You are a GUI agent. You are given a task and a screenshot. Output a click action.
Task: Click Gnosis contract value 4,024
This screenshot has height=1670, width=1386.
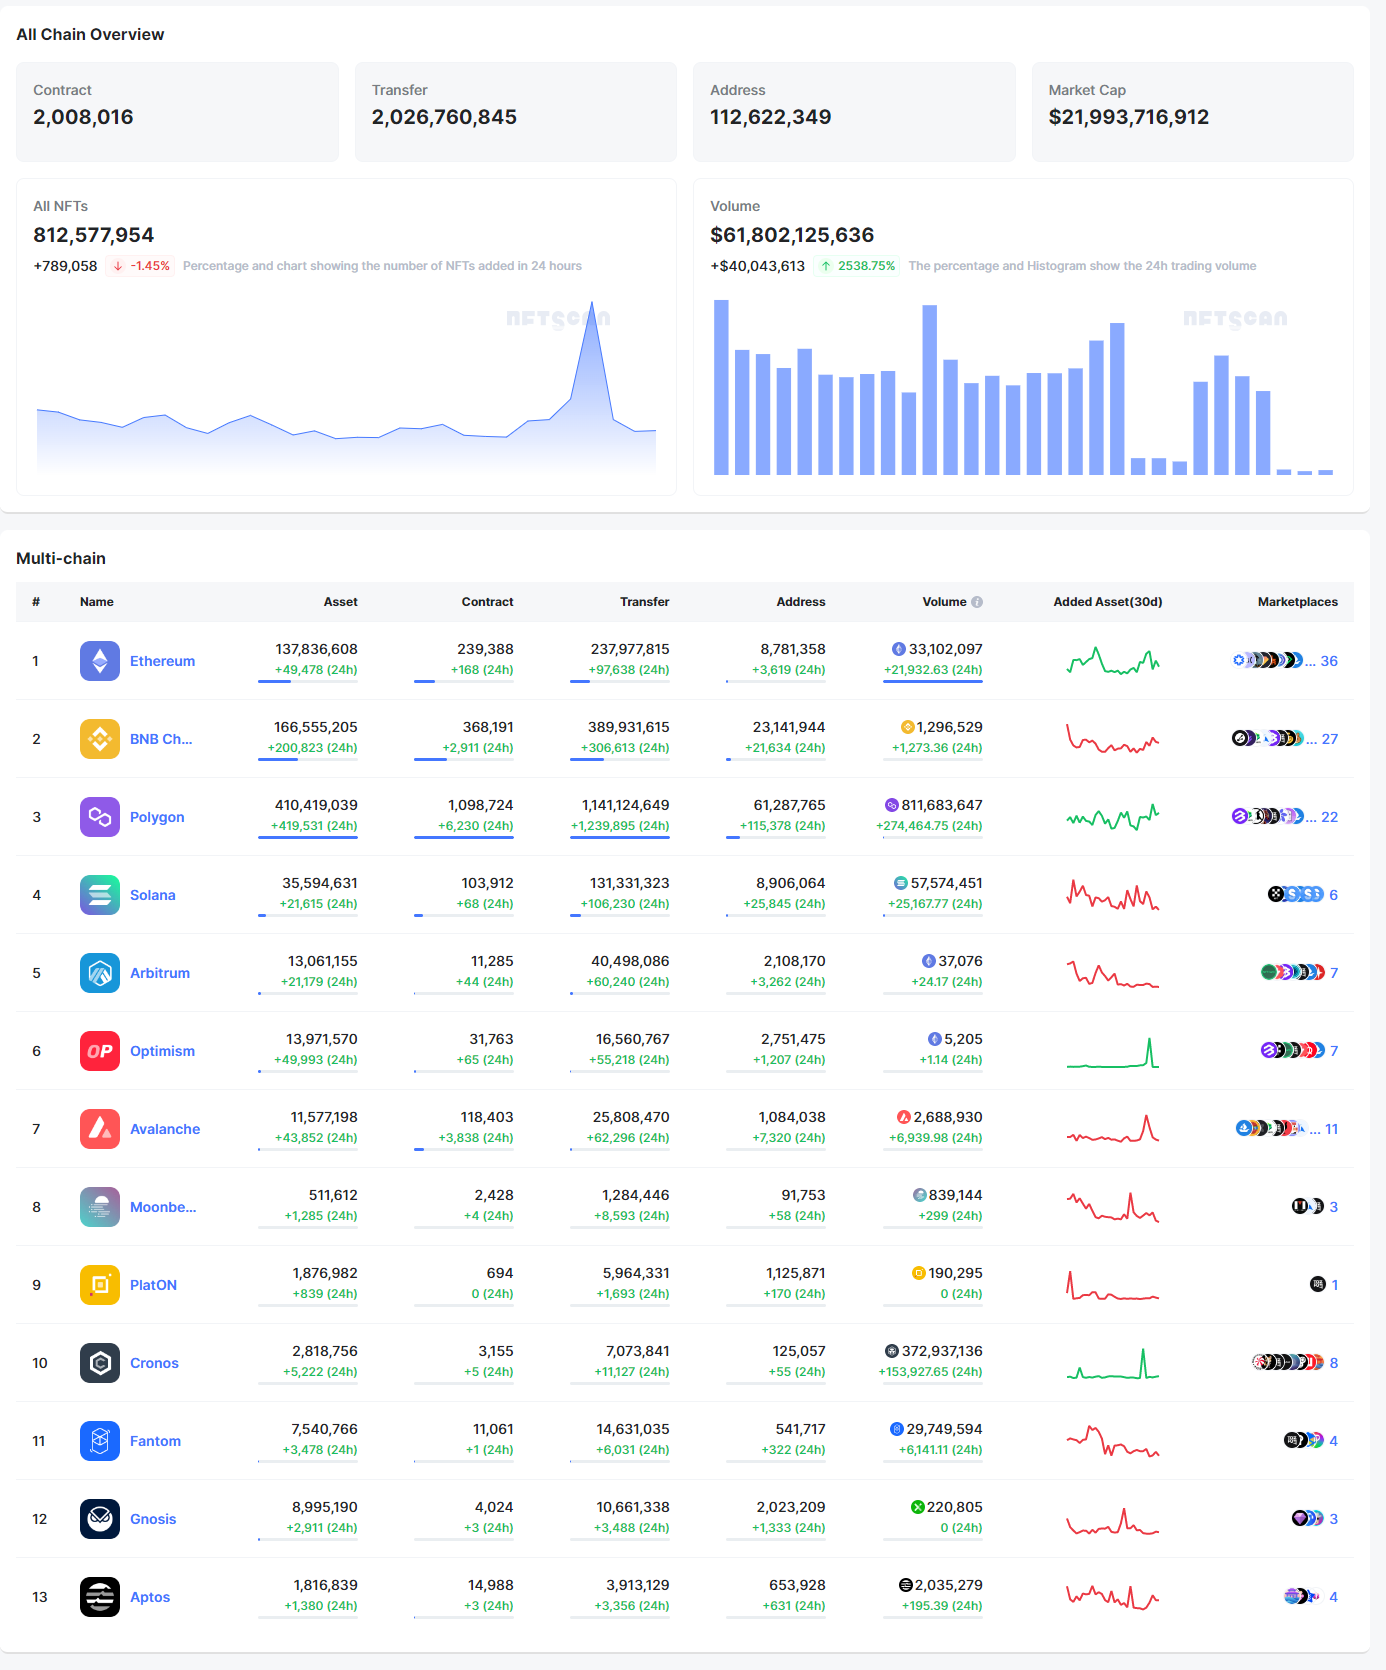coord(494,1507)
